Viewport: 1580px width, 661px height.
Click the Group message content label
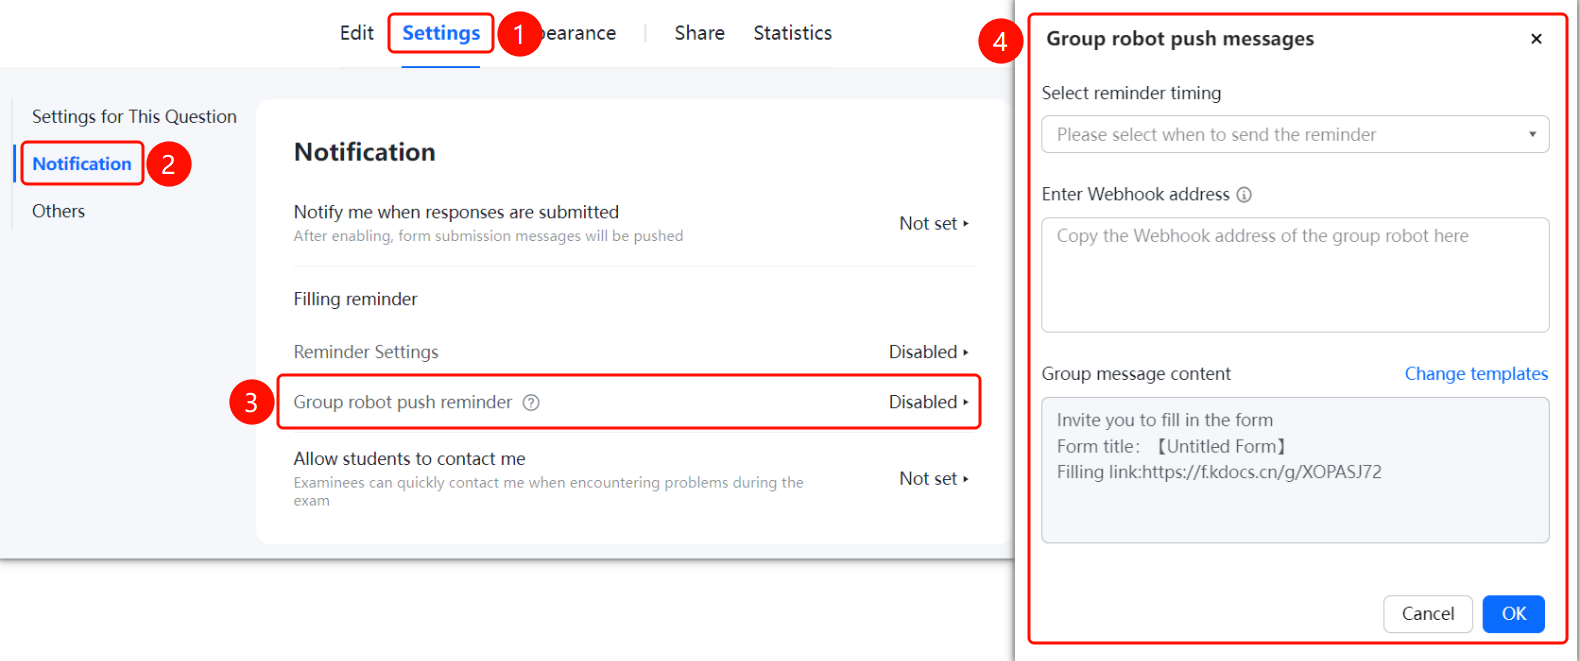pos(1136,374)
